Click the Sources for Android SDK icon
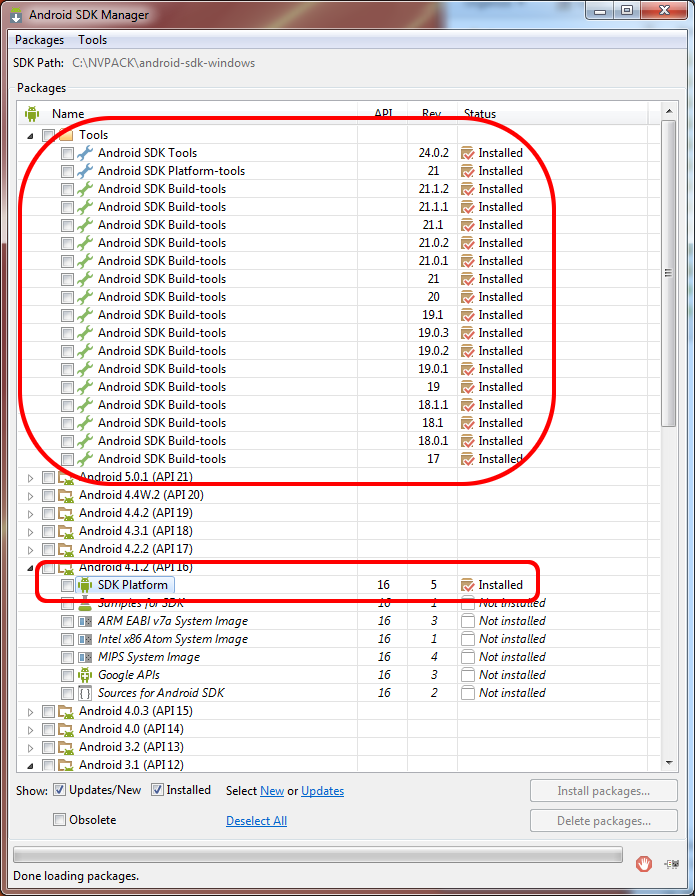 point(85,693)
